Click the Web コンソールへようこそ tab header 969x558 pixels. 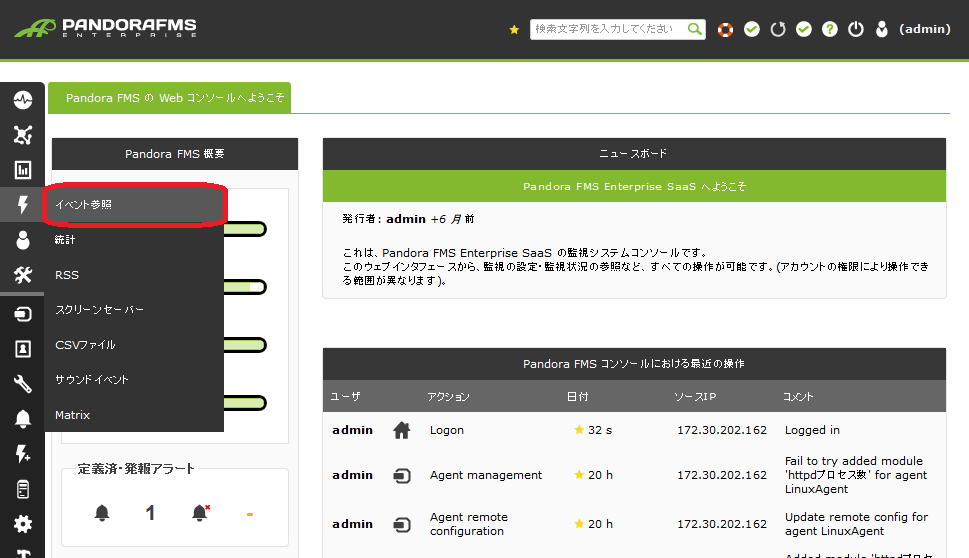169,98
